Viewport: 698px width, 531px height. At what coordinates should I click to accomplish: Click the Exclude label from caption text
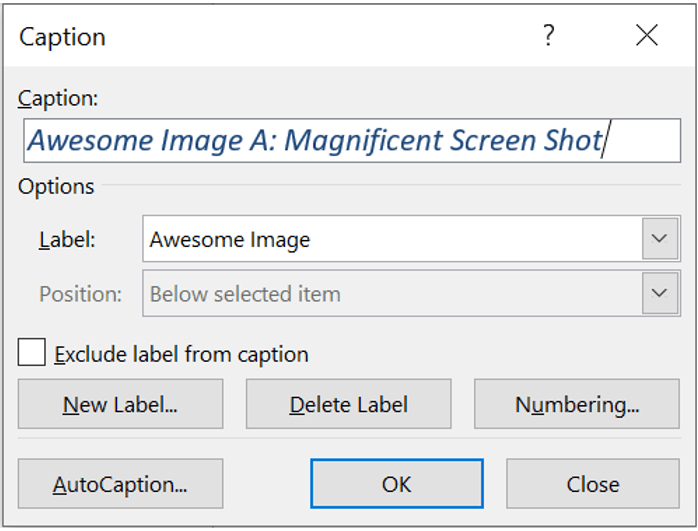pos(181,354)
